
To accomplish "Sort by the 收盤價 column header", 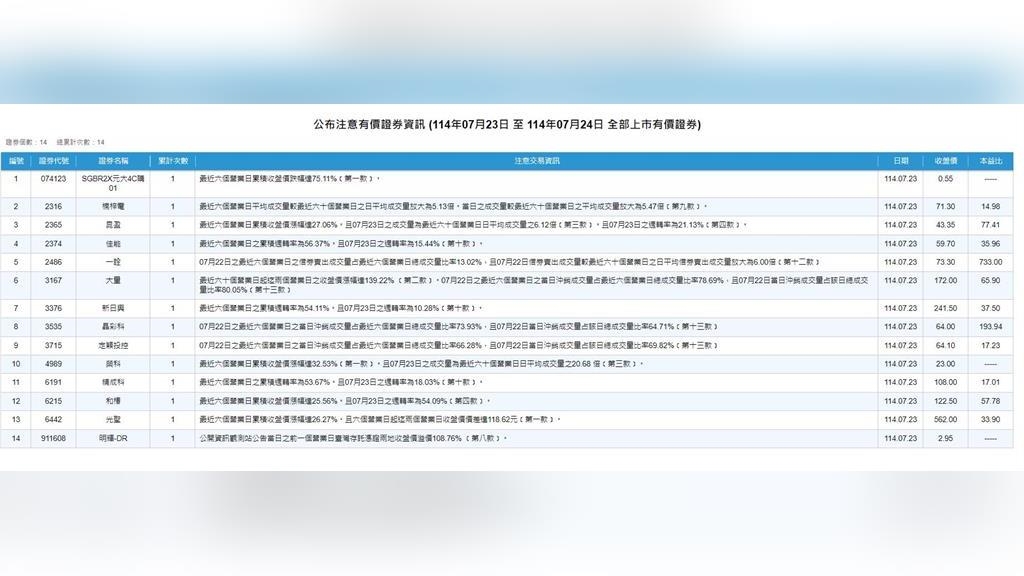I will [945, 161].
